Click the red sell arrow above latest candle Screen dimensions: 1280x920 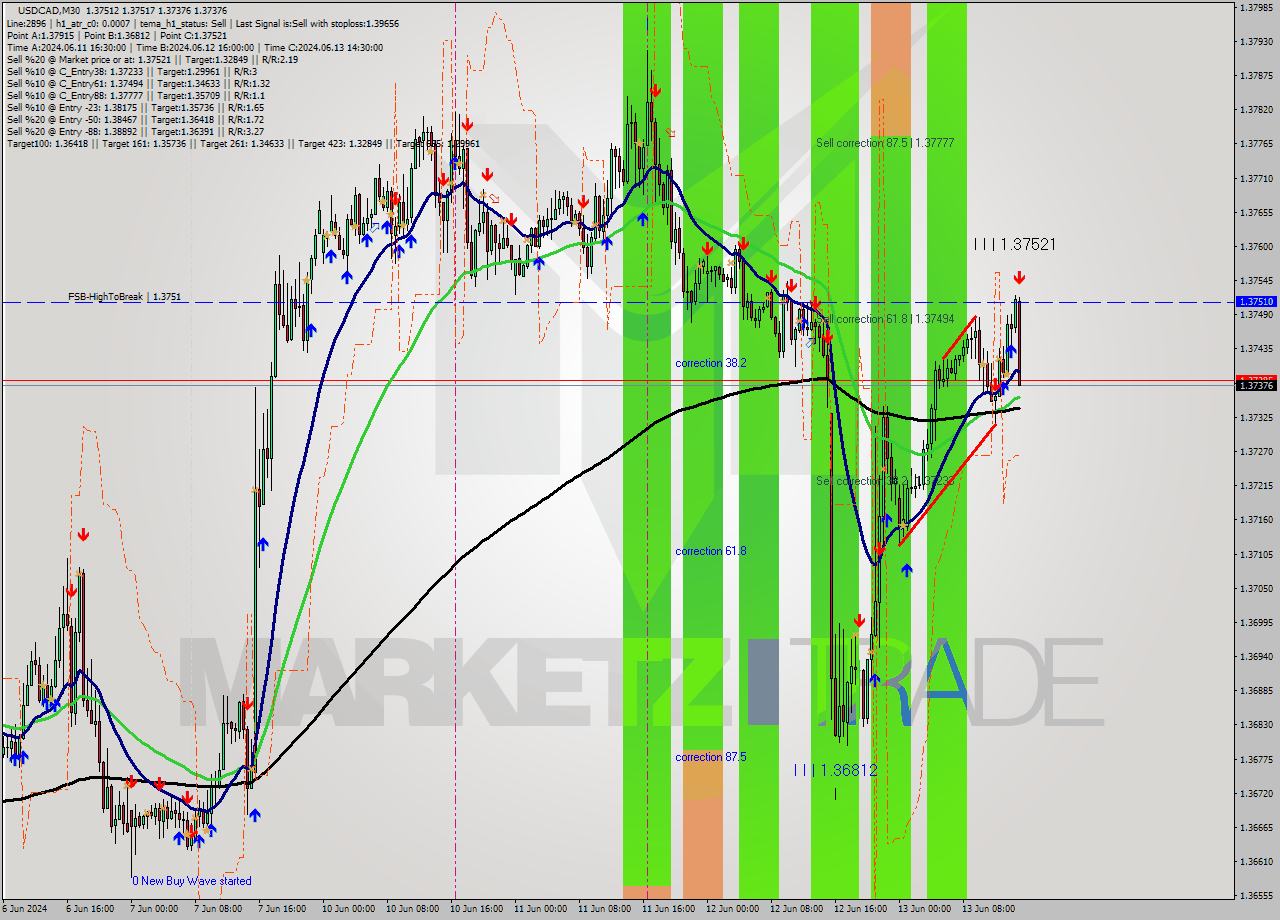coord(1019,278)
